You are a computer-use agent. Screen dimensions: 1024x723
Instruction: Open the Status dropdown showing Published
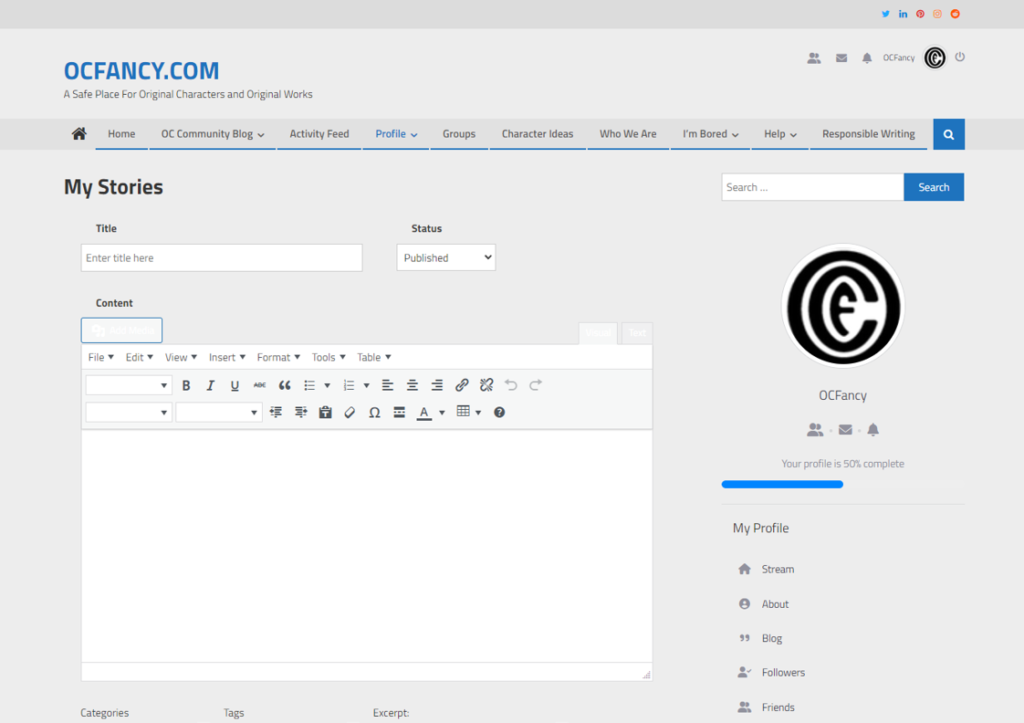[x=445, y=257]
